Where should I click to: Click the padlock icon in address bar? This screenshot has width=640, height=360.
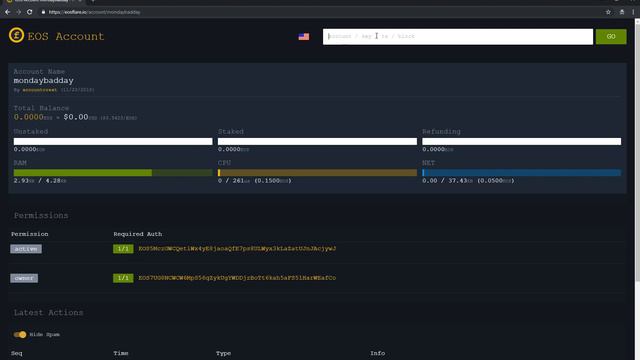coord(43,12)
